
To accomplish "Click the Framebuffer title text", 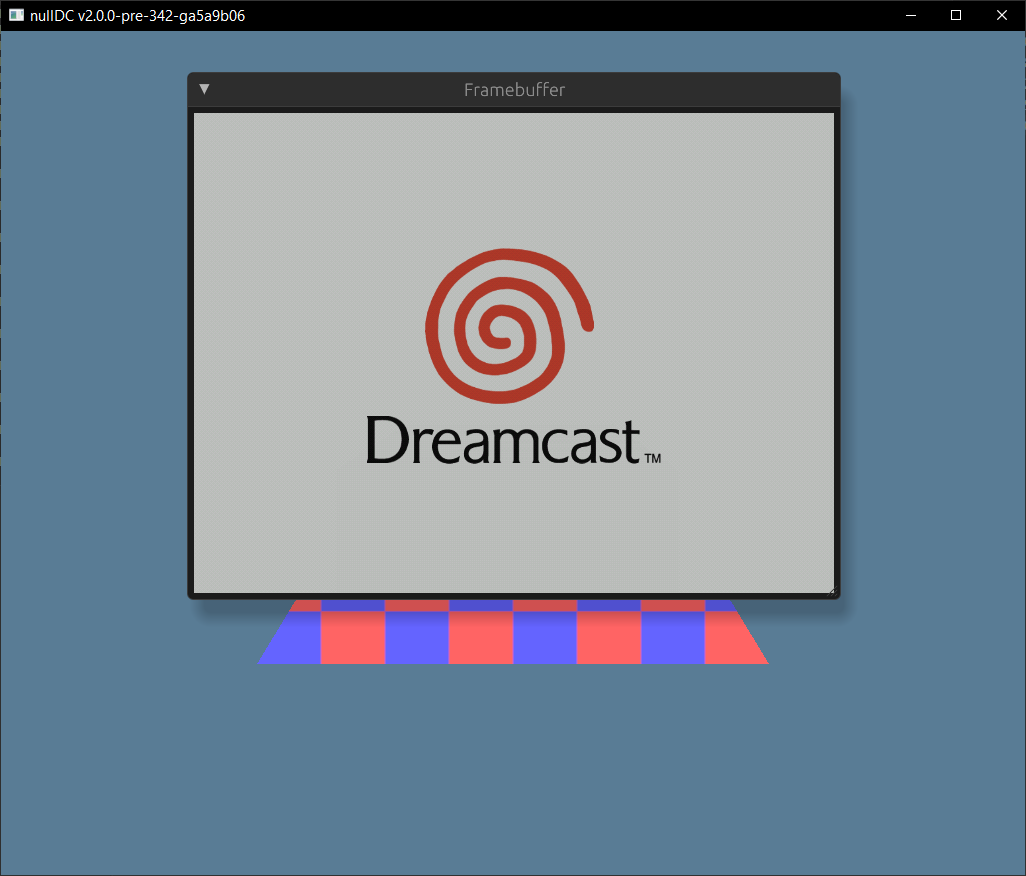I will click(514, 90).
